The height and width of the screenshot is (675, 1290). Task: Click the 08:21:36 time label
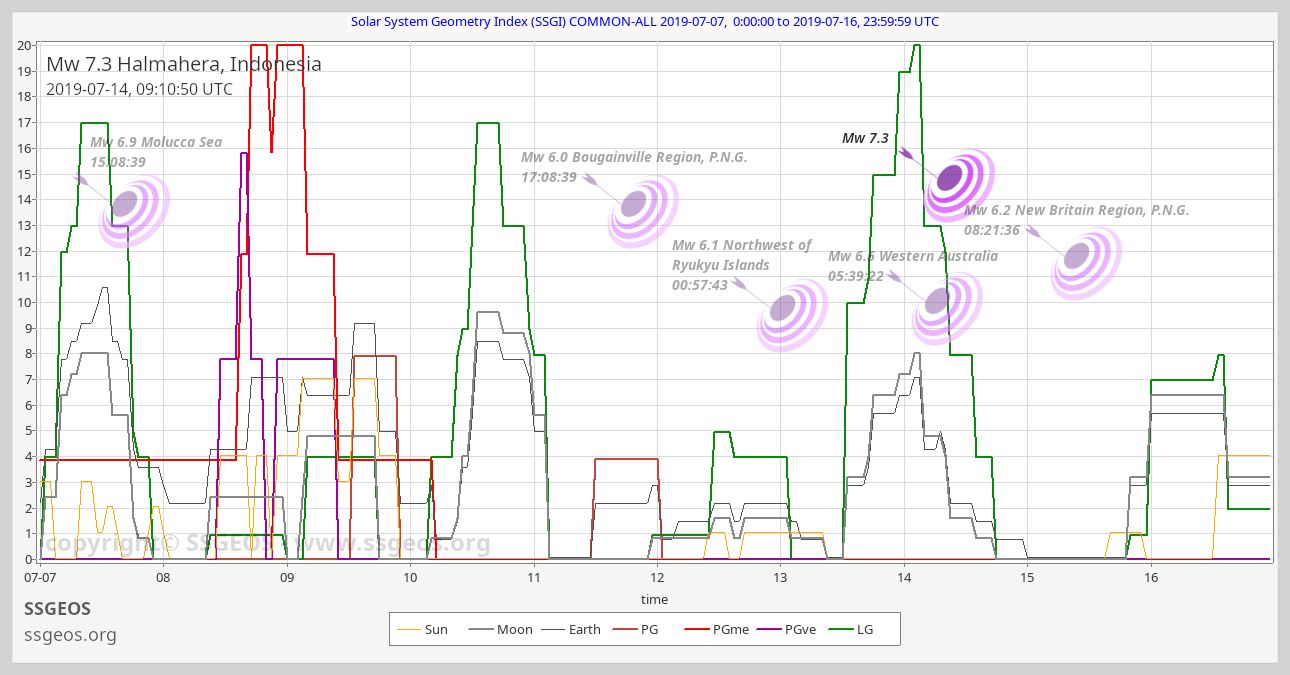[992, 230]
